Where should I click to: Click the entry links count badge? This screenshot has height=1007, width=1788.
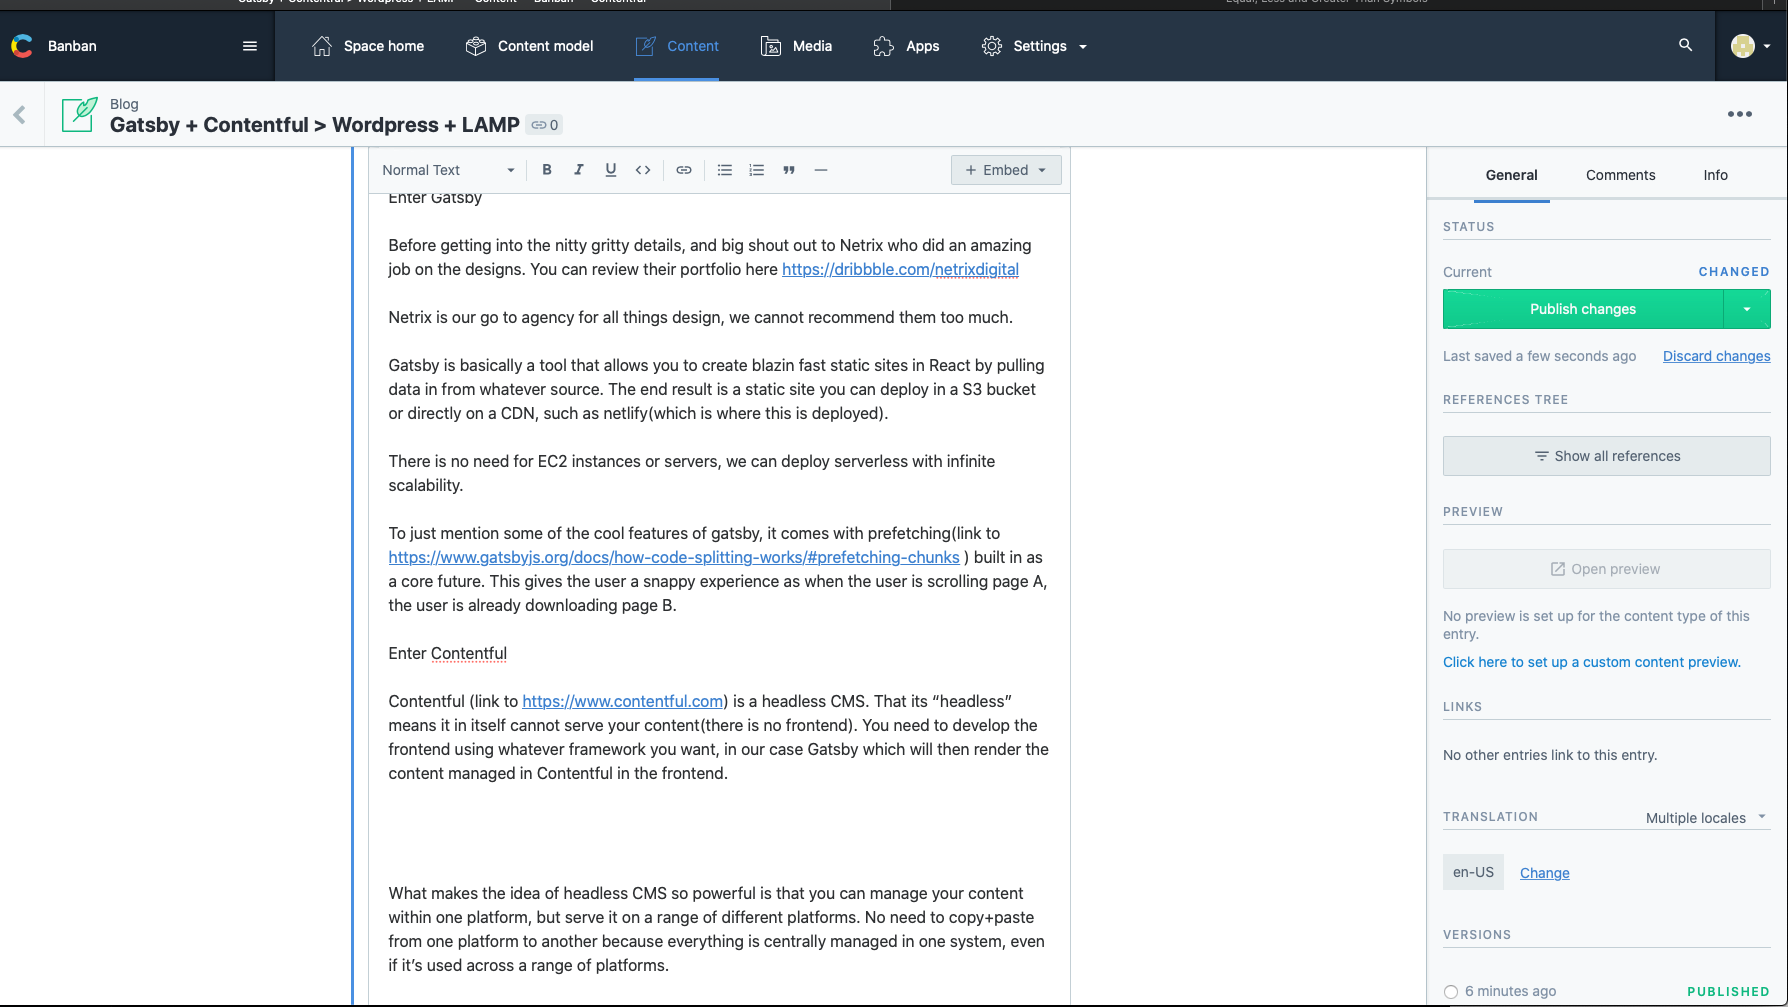(545, 125)
